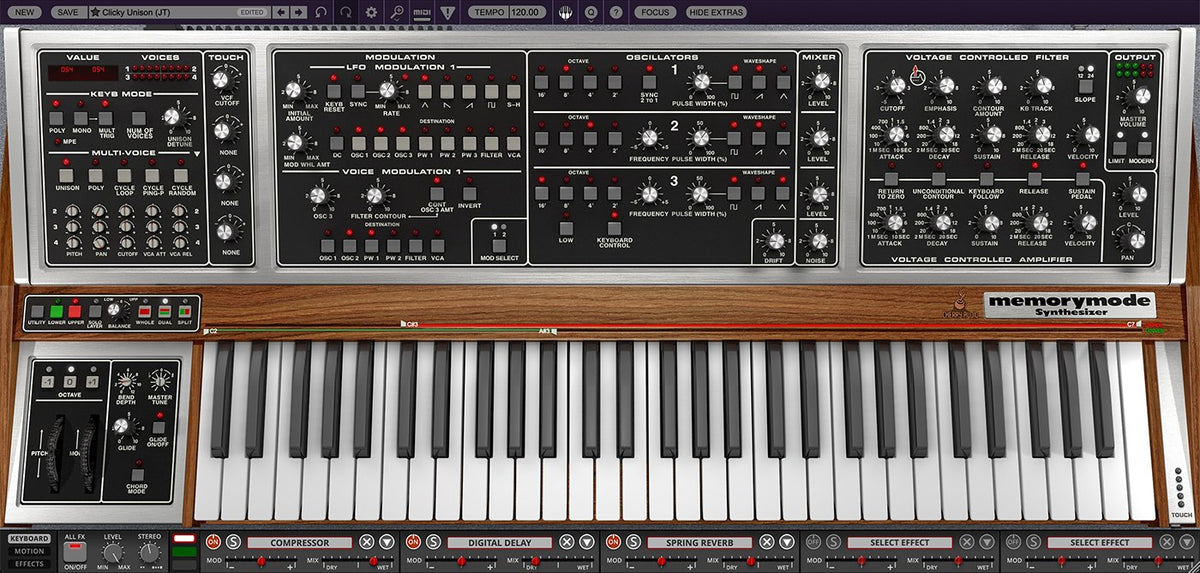Click the Utility button
Image resolution: width=1200 pixels, height=573 pixels.
pos(37,311)
